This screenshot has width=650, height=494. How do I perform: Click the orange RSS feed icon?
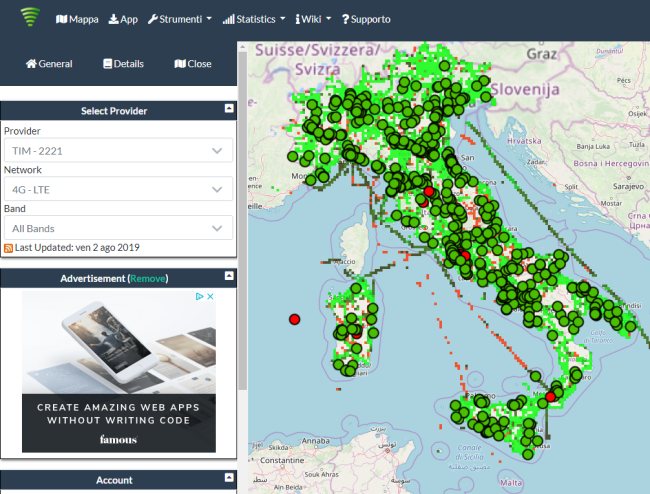[9, 247]
